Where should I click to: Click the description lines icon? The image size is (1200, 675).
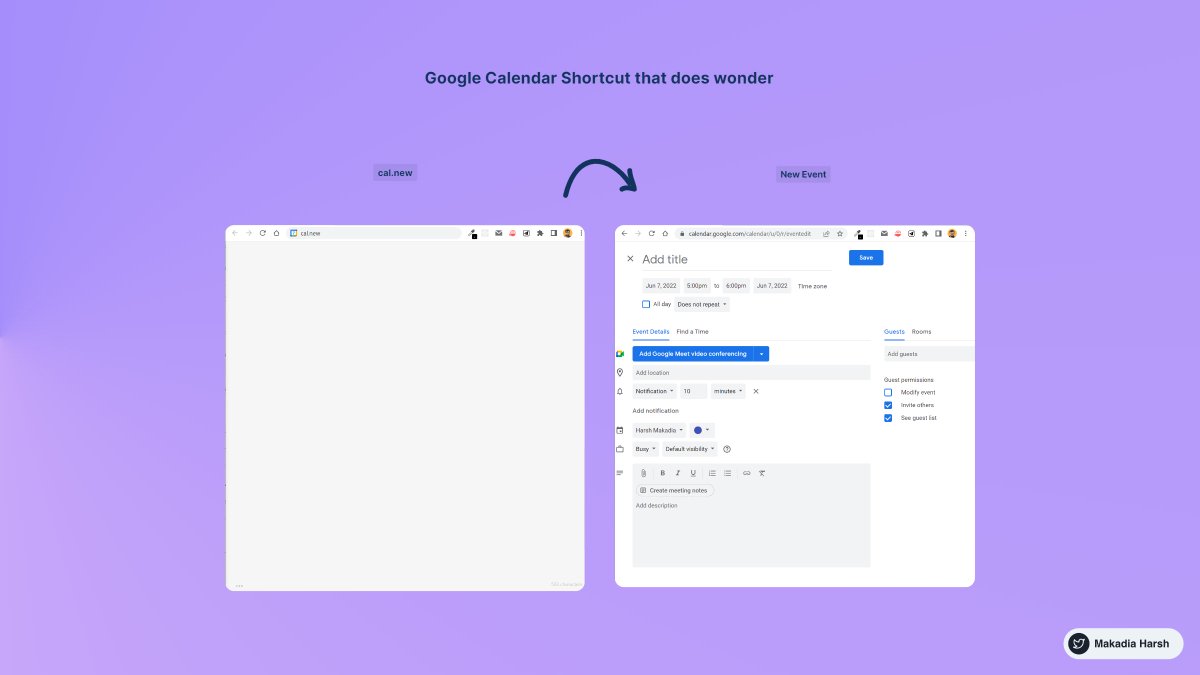[620, 473]
